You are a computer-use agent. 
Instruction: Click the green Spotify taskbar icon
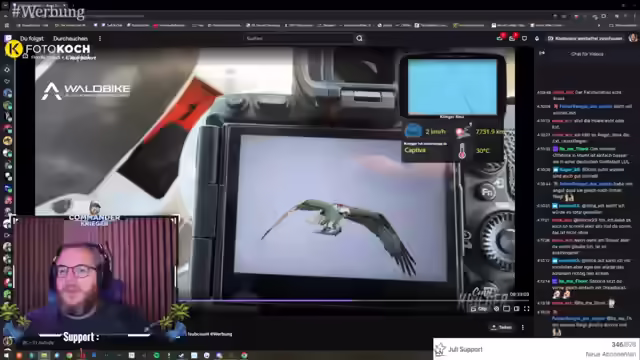click(156, 356)
